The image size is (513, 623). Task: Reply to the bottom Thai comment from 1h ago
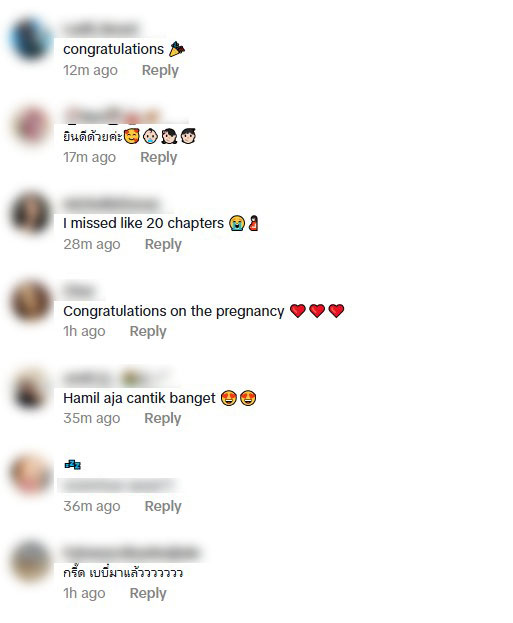pyautogui.click(x=148, y=594)
